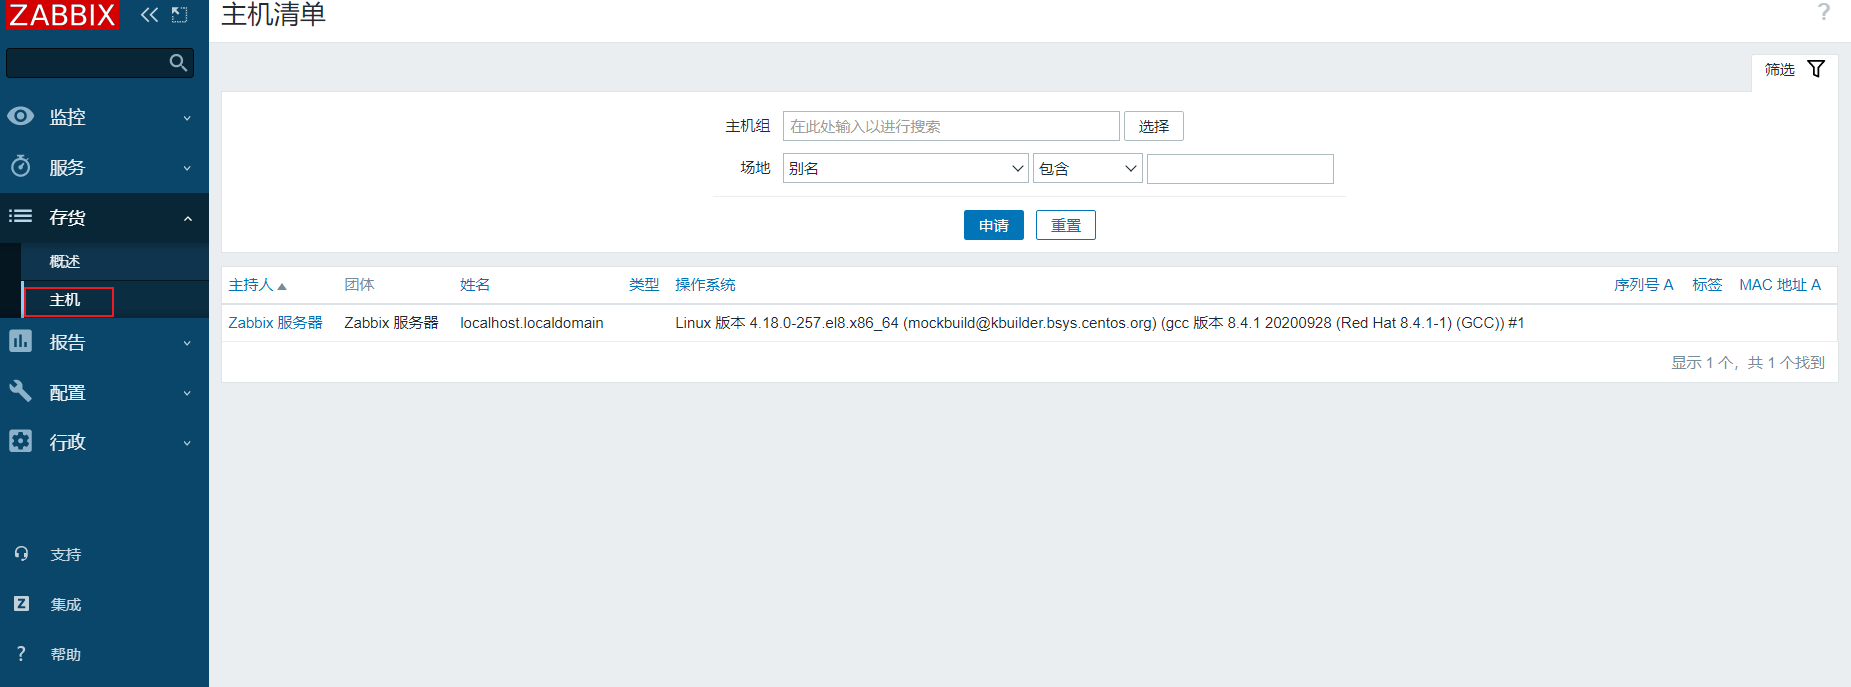
Task: Click the ZABBIX logo
Action: pos(62,14)
